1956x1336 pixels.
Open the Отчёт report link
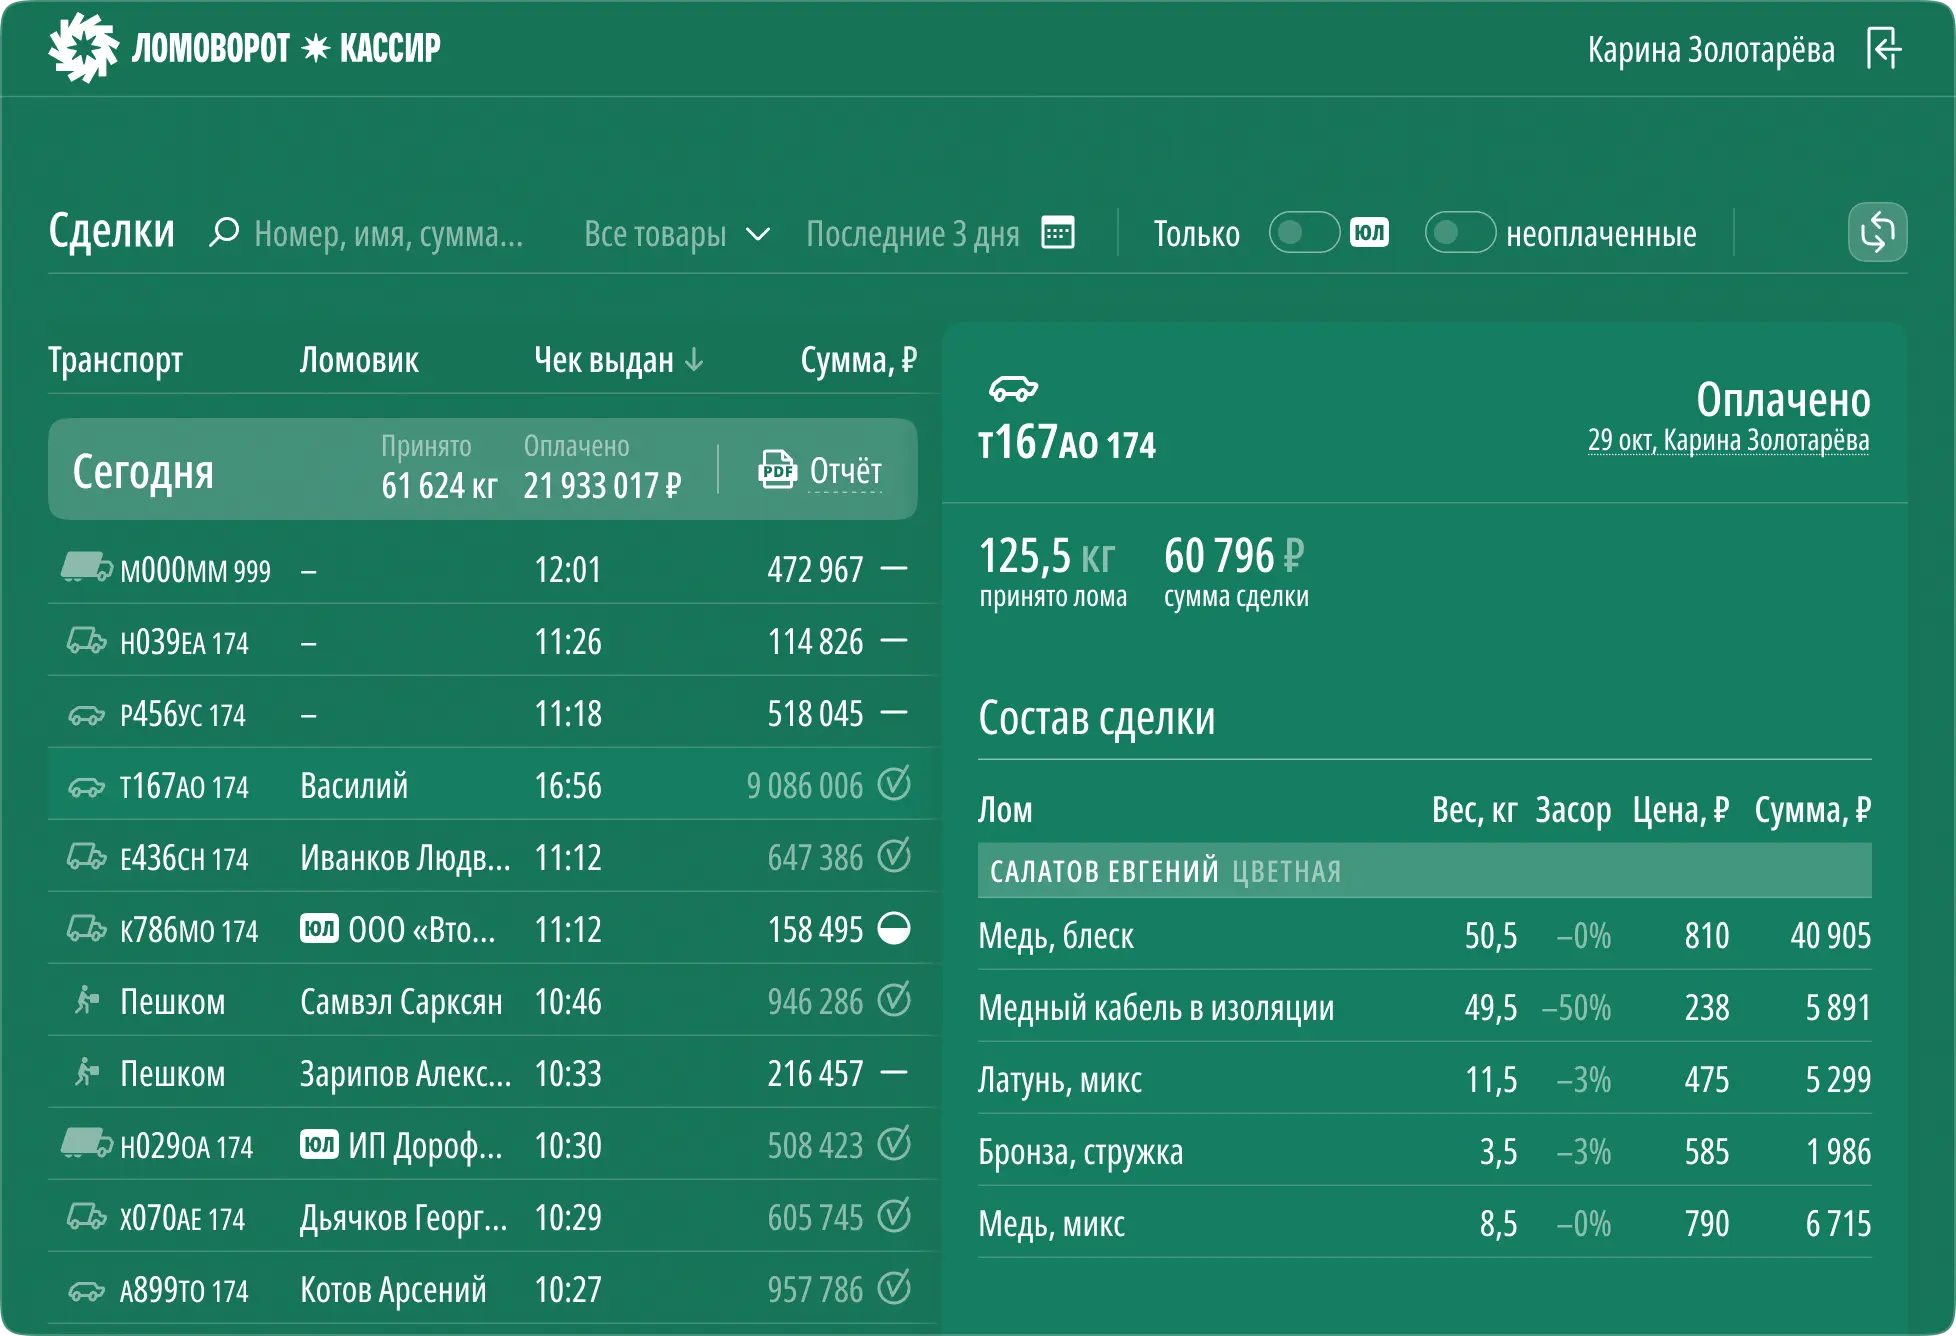coord(845,471)
